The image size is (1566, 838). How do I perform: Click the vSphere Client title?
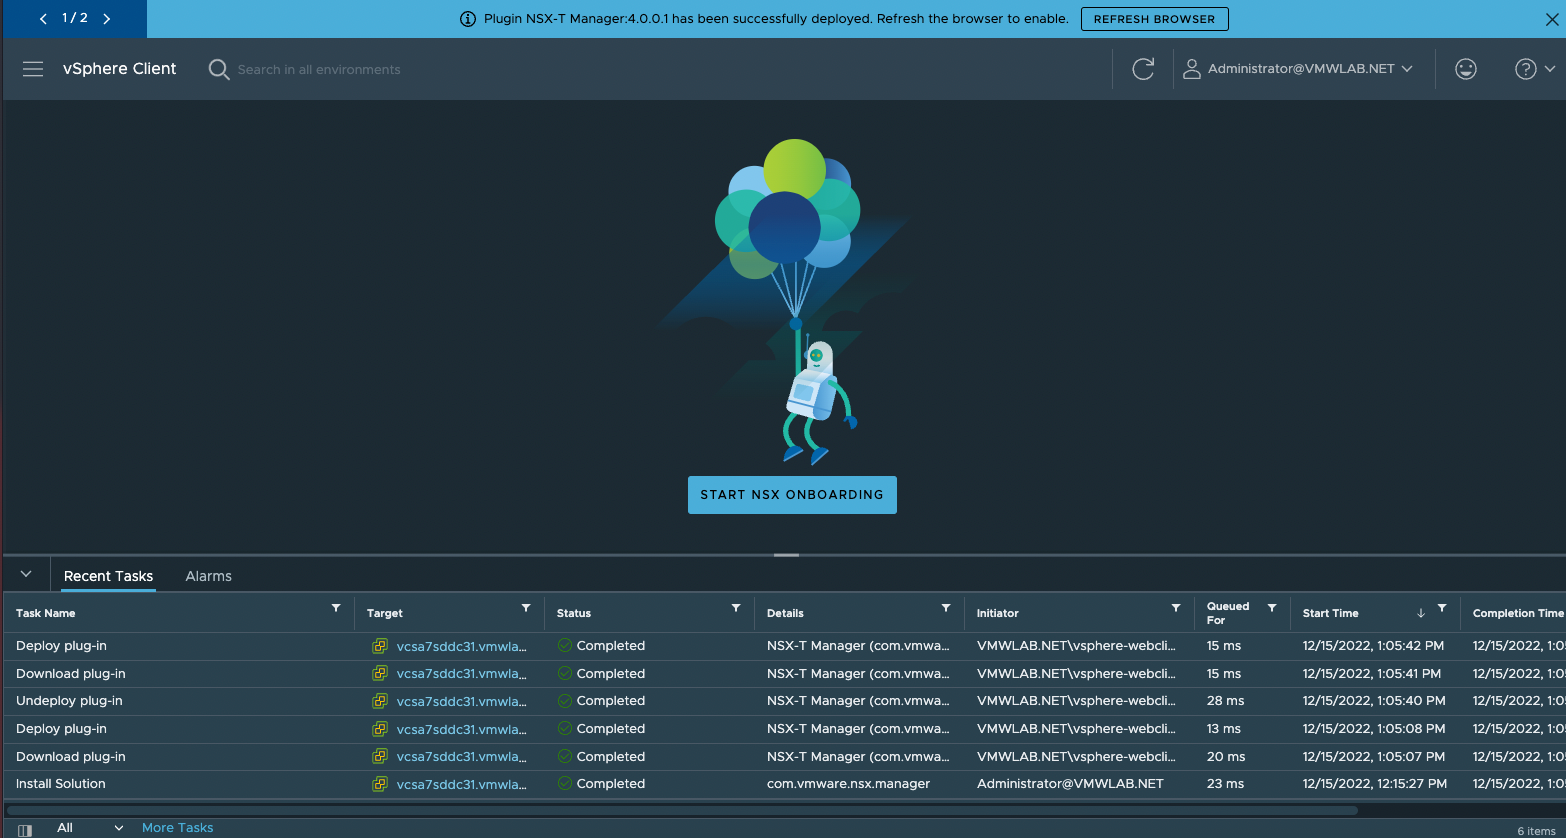[x=119, y=69]
